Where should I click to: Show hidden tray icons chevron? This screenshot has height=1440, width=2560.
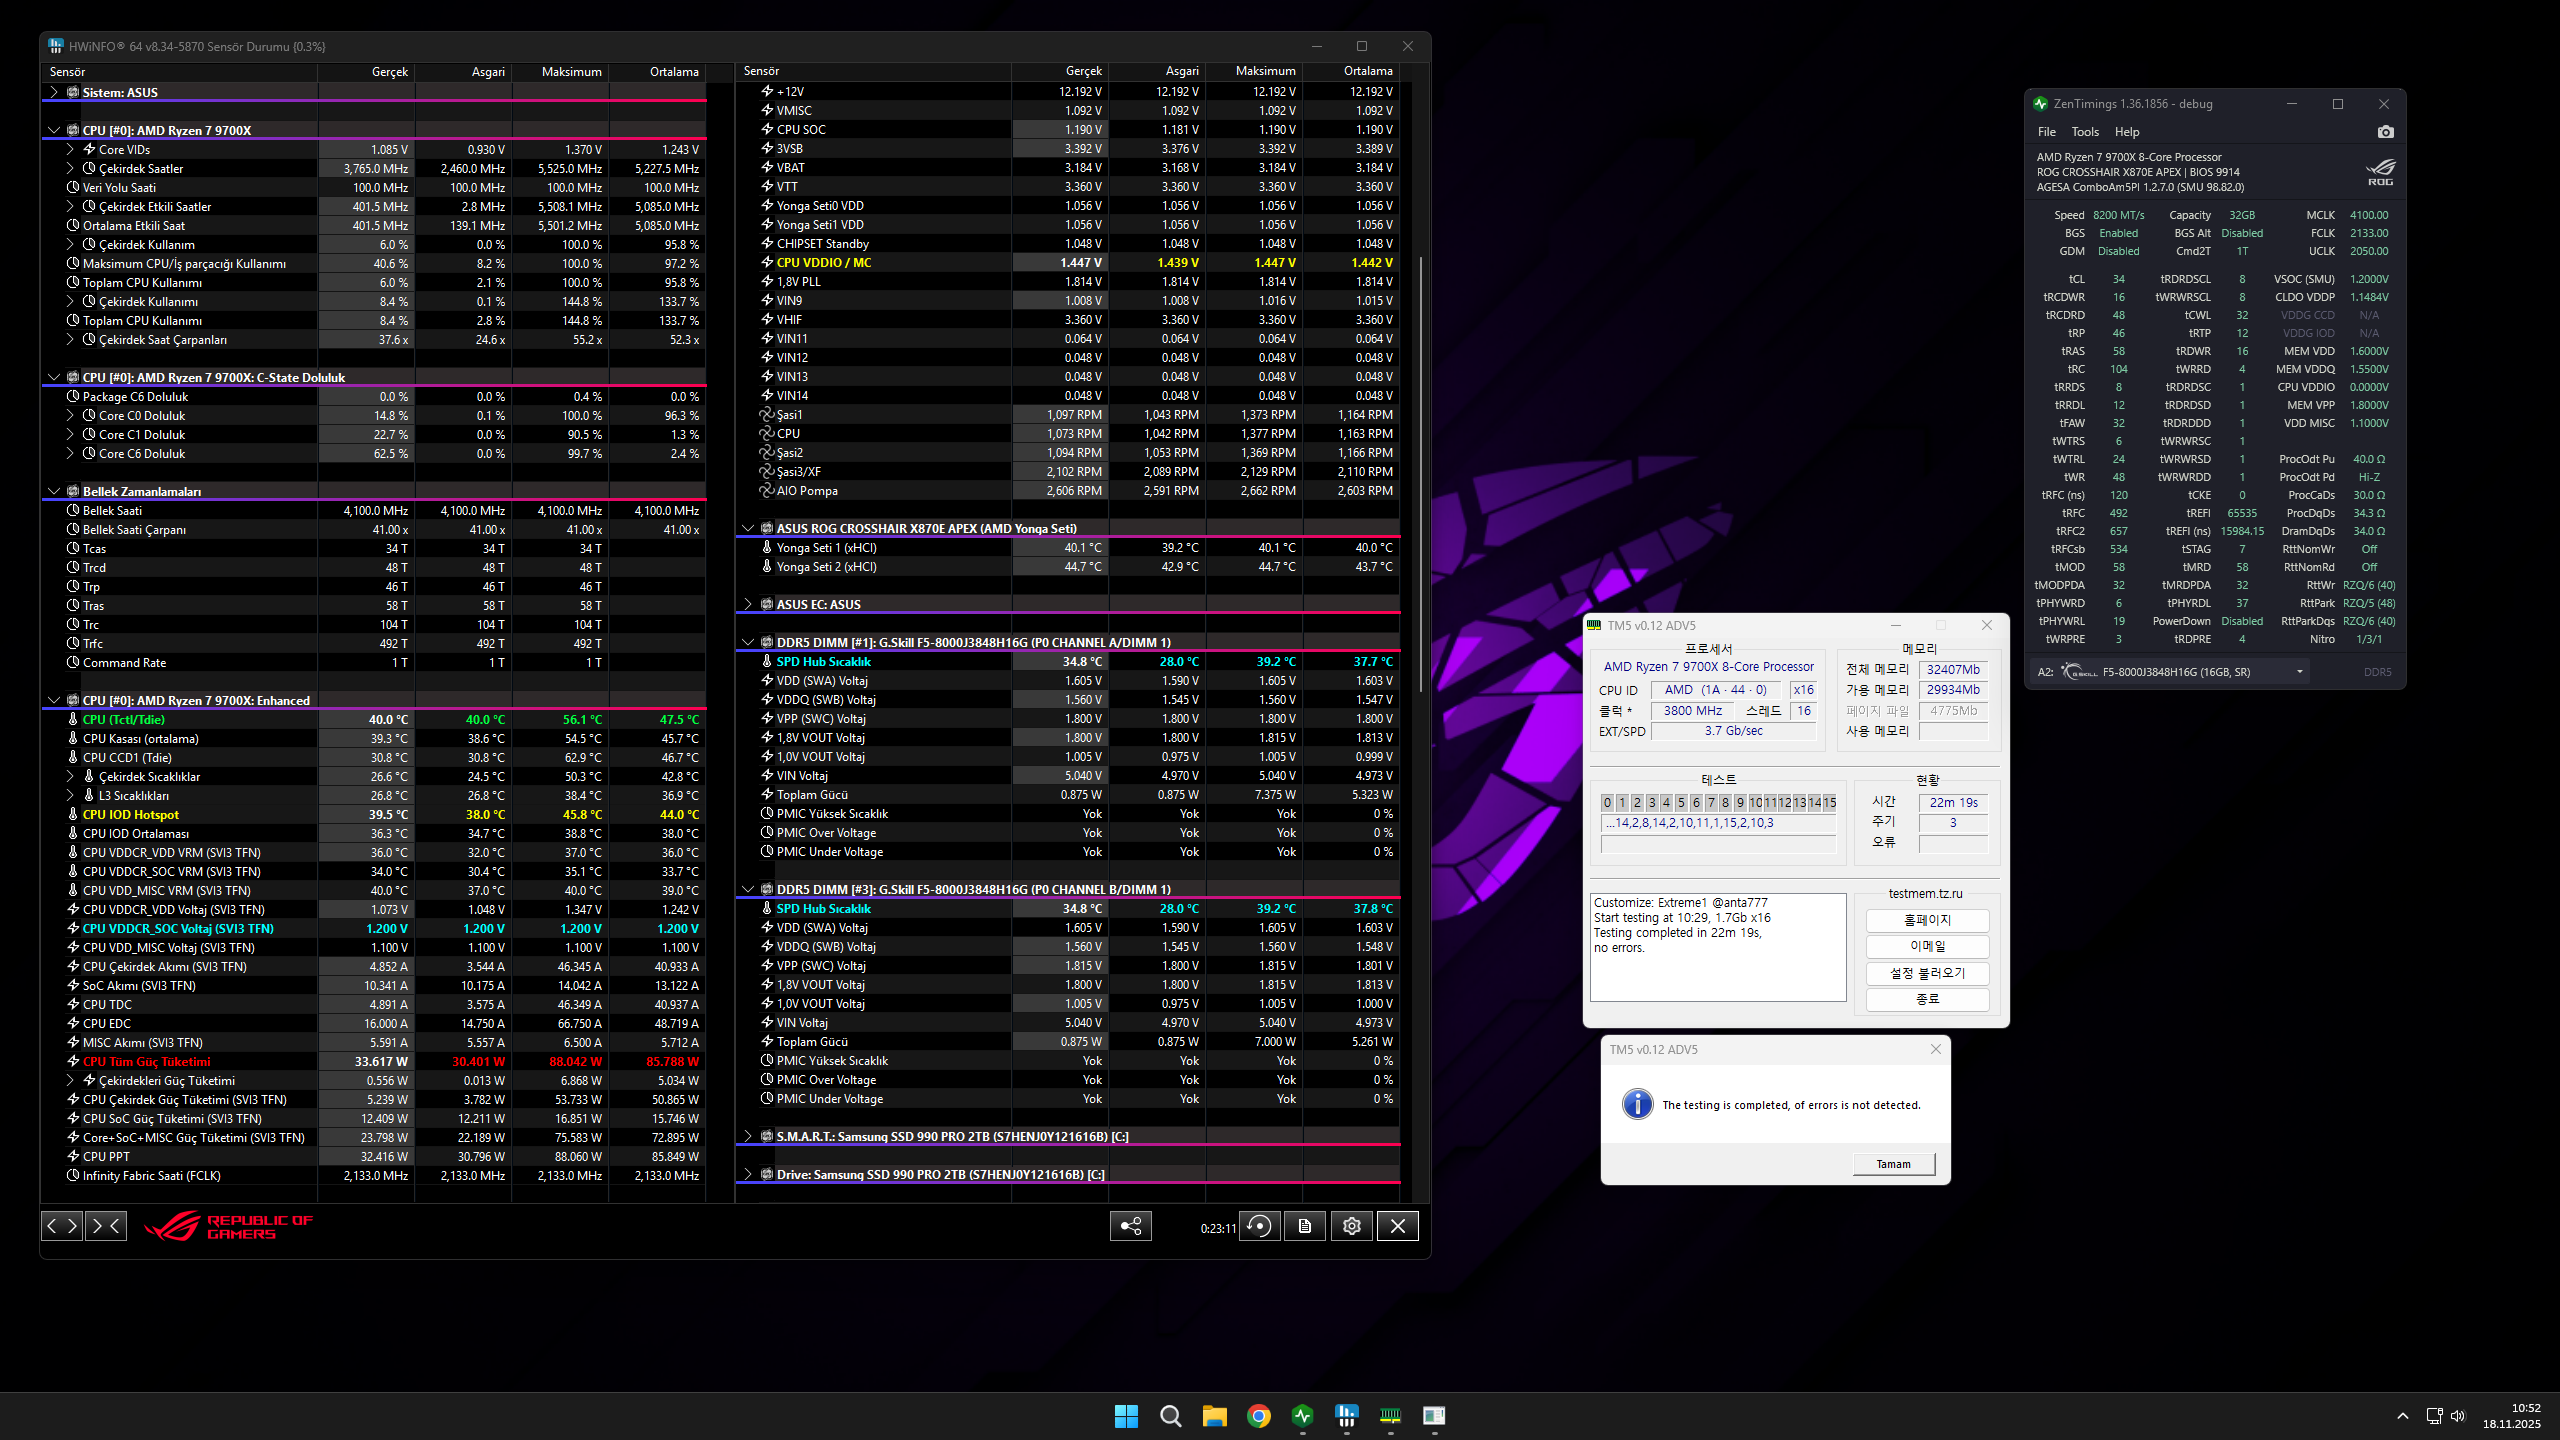pos(2403,1416)
